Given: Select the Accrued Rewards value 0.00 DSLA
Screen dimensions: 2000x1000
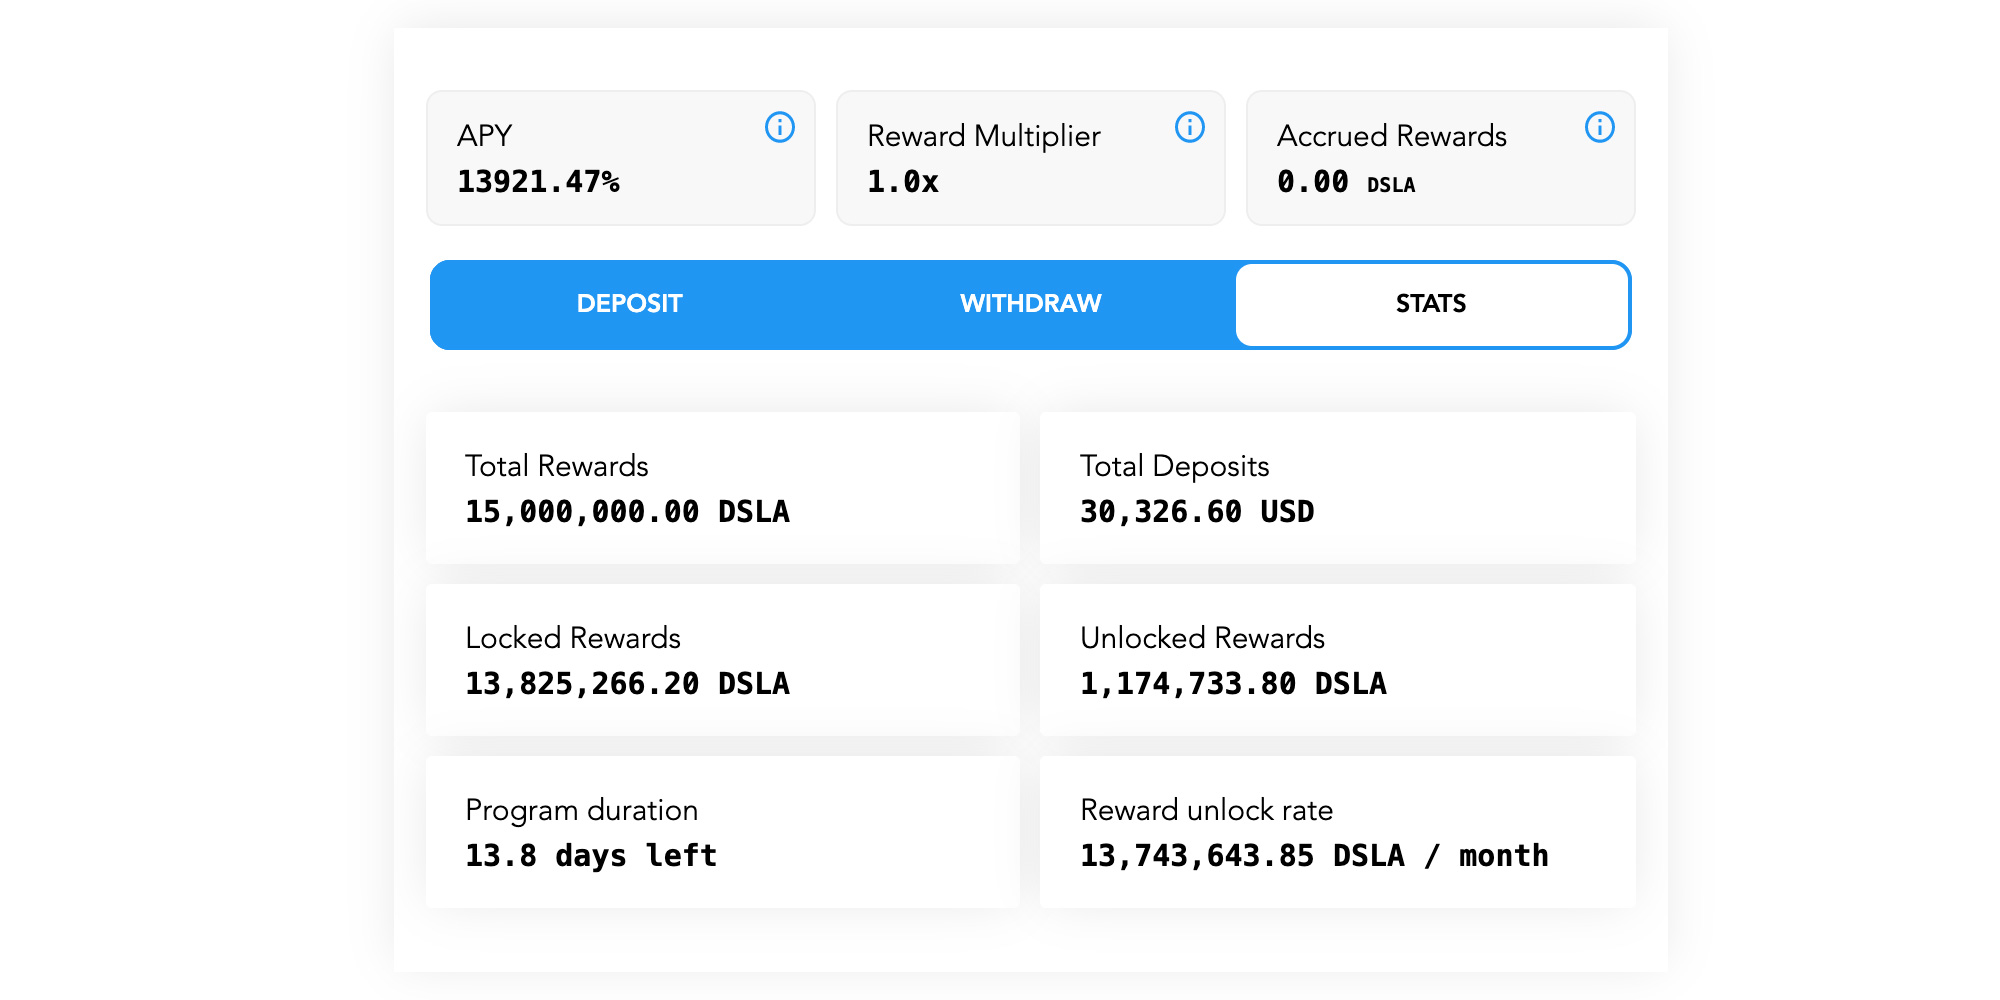Looking at the screenshot, I should [x=1346, y=182].
